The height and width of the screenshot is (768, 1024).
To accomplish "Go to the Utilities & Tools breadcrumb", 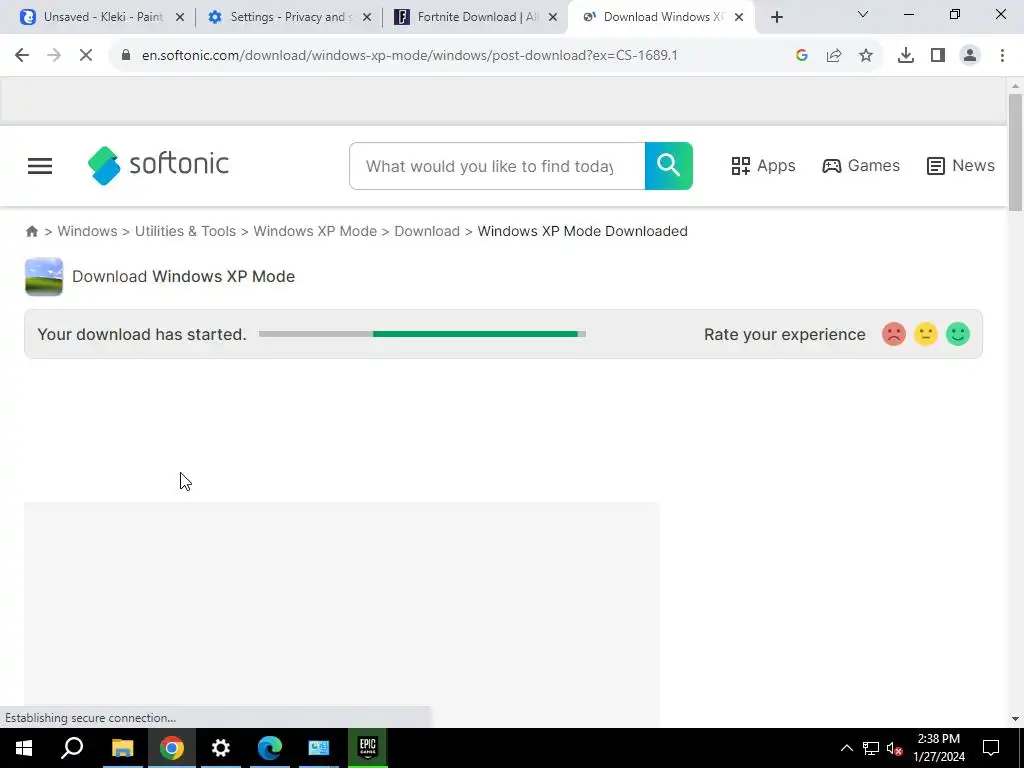I will tap(185, 231).
